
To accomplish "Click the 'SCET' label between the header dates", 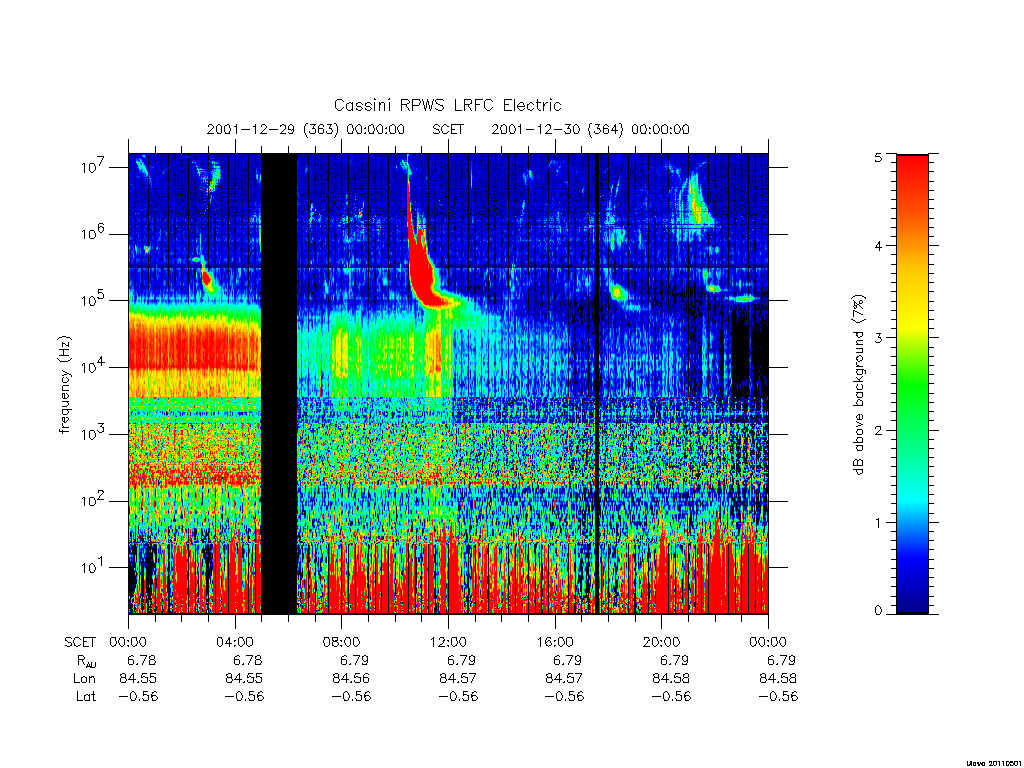I will pos(448,129).
